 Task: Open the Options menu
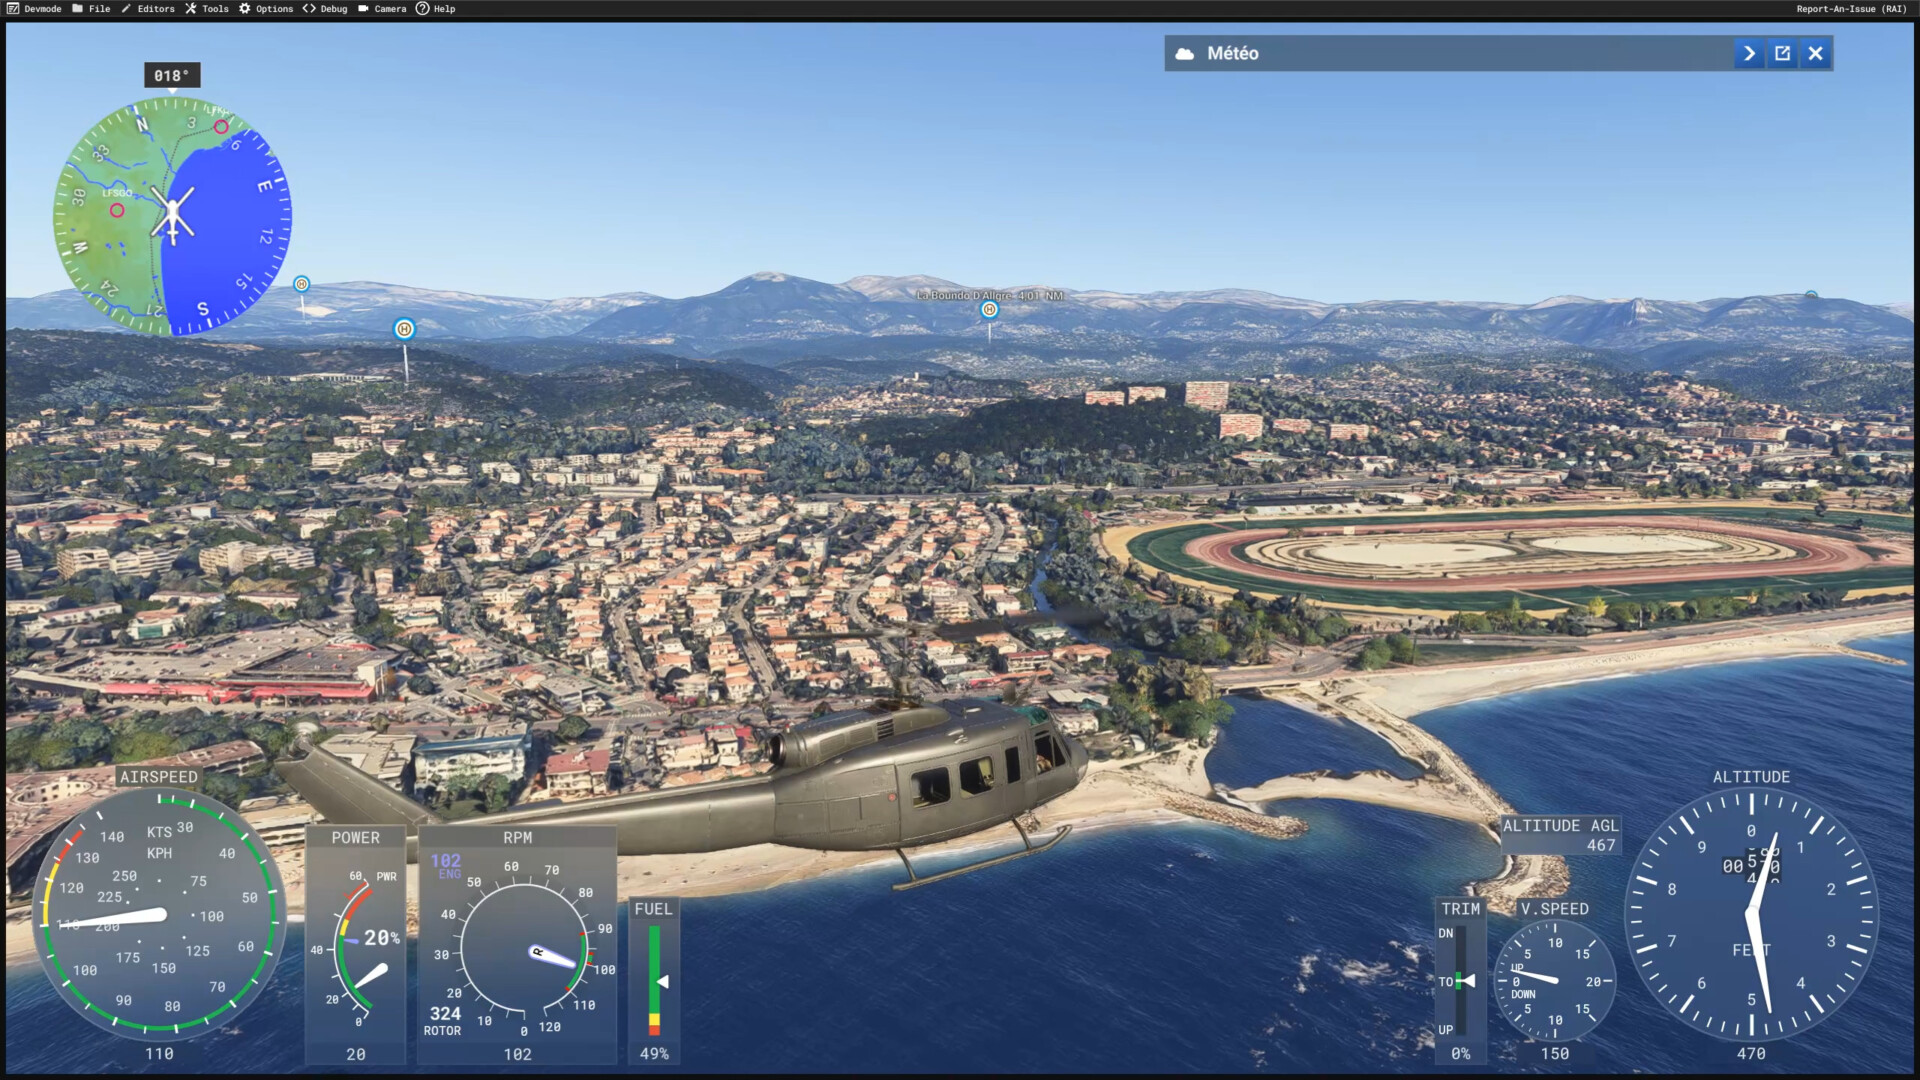pyautogui.click(x=266, y=9)
